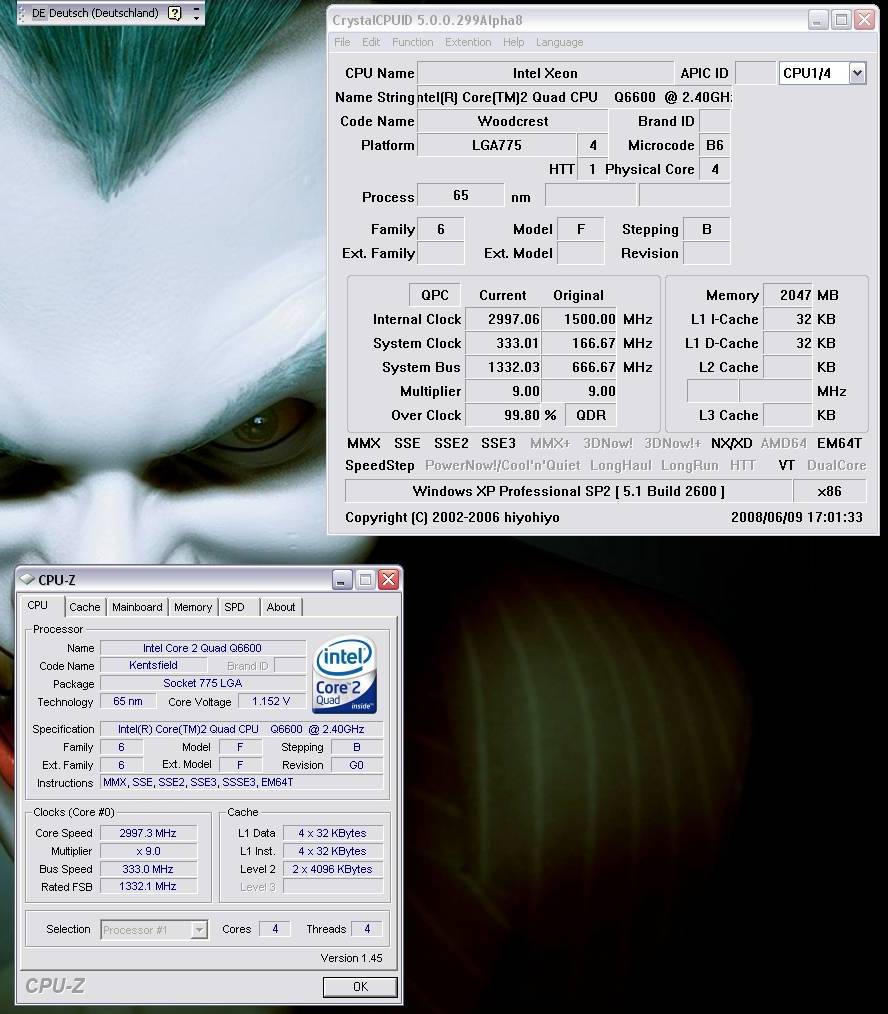
Task: Click the Intel Core 2 Quad Q6600 name field
Action: point(202,647)
